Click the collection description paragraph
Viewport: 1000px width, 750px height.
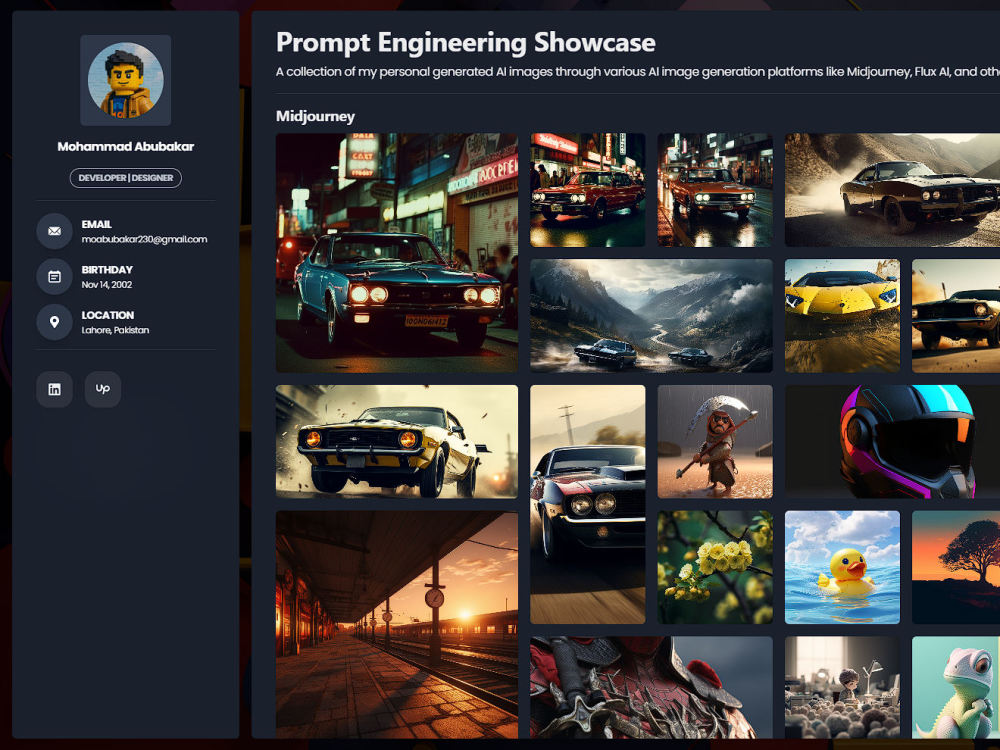638,72
